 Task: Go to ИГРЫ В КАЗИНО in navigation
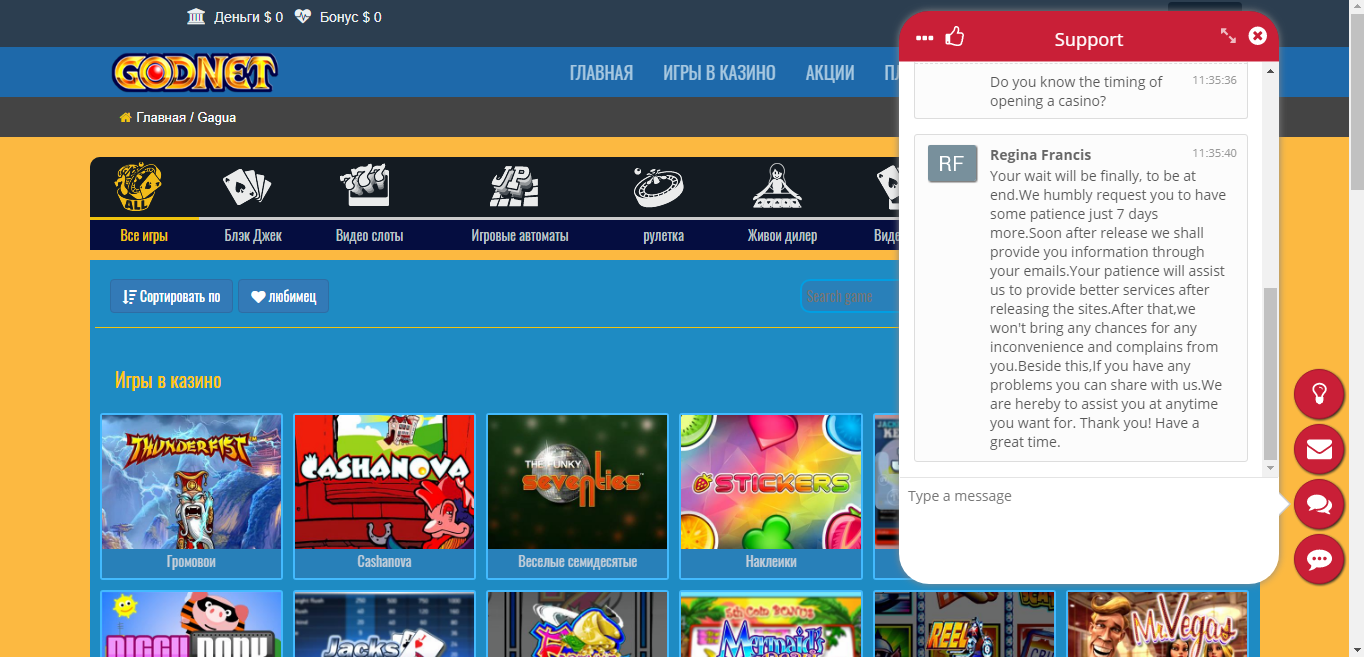click(719, 73)
